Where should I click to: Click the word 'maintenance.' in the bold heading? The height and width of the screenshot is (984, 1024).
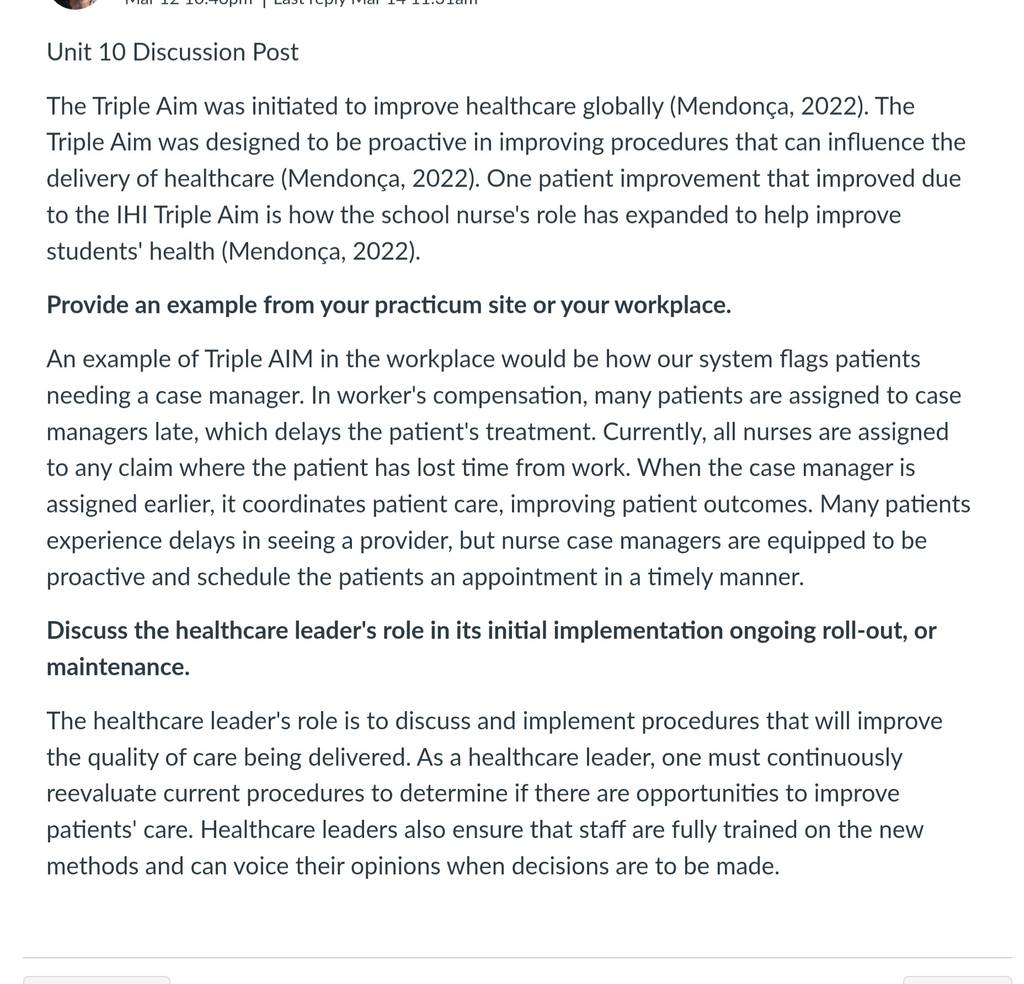(118, 667)
